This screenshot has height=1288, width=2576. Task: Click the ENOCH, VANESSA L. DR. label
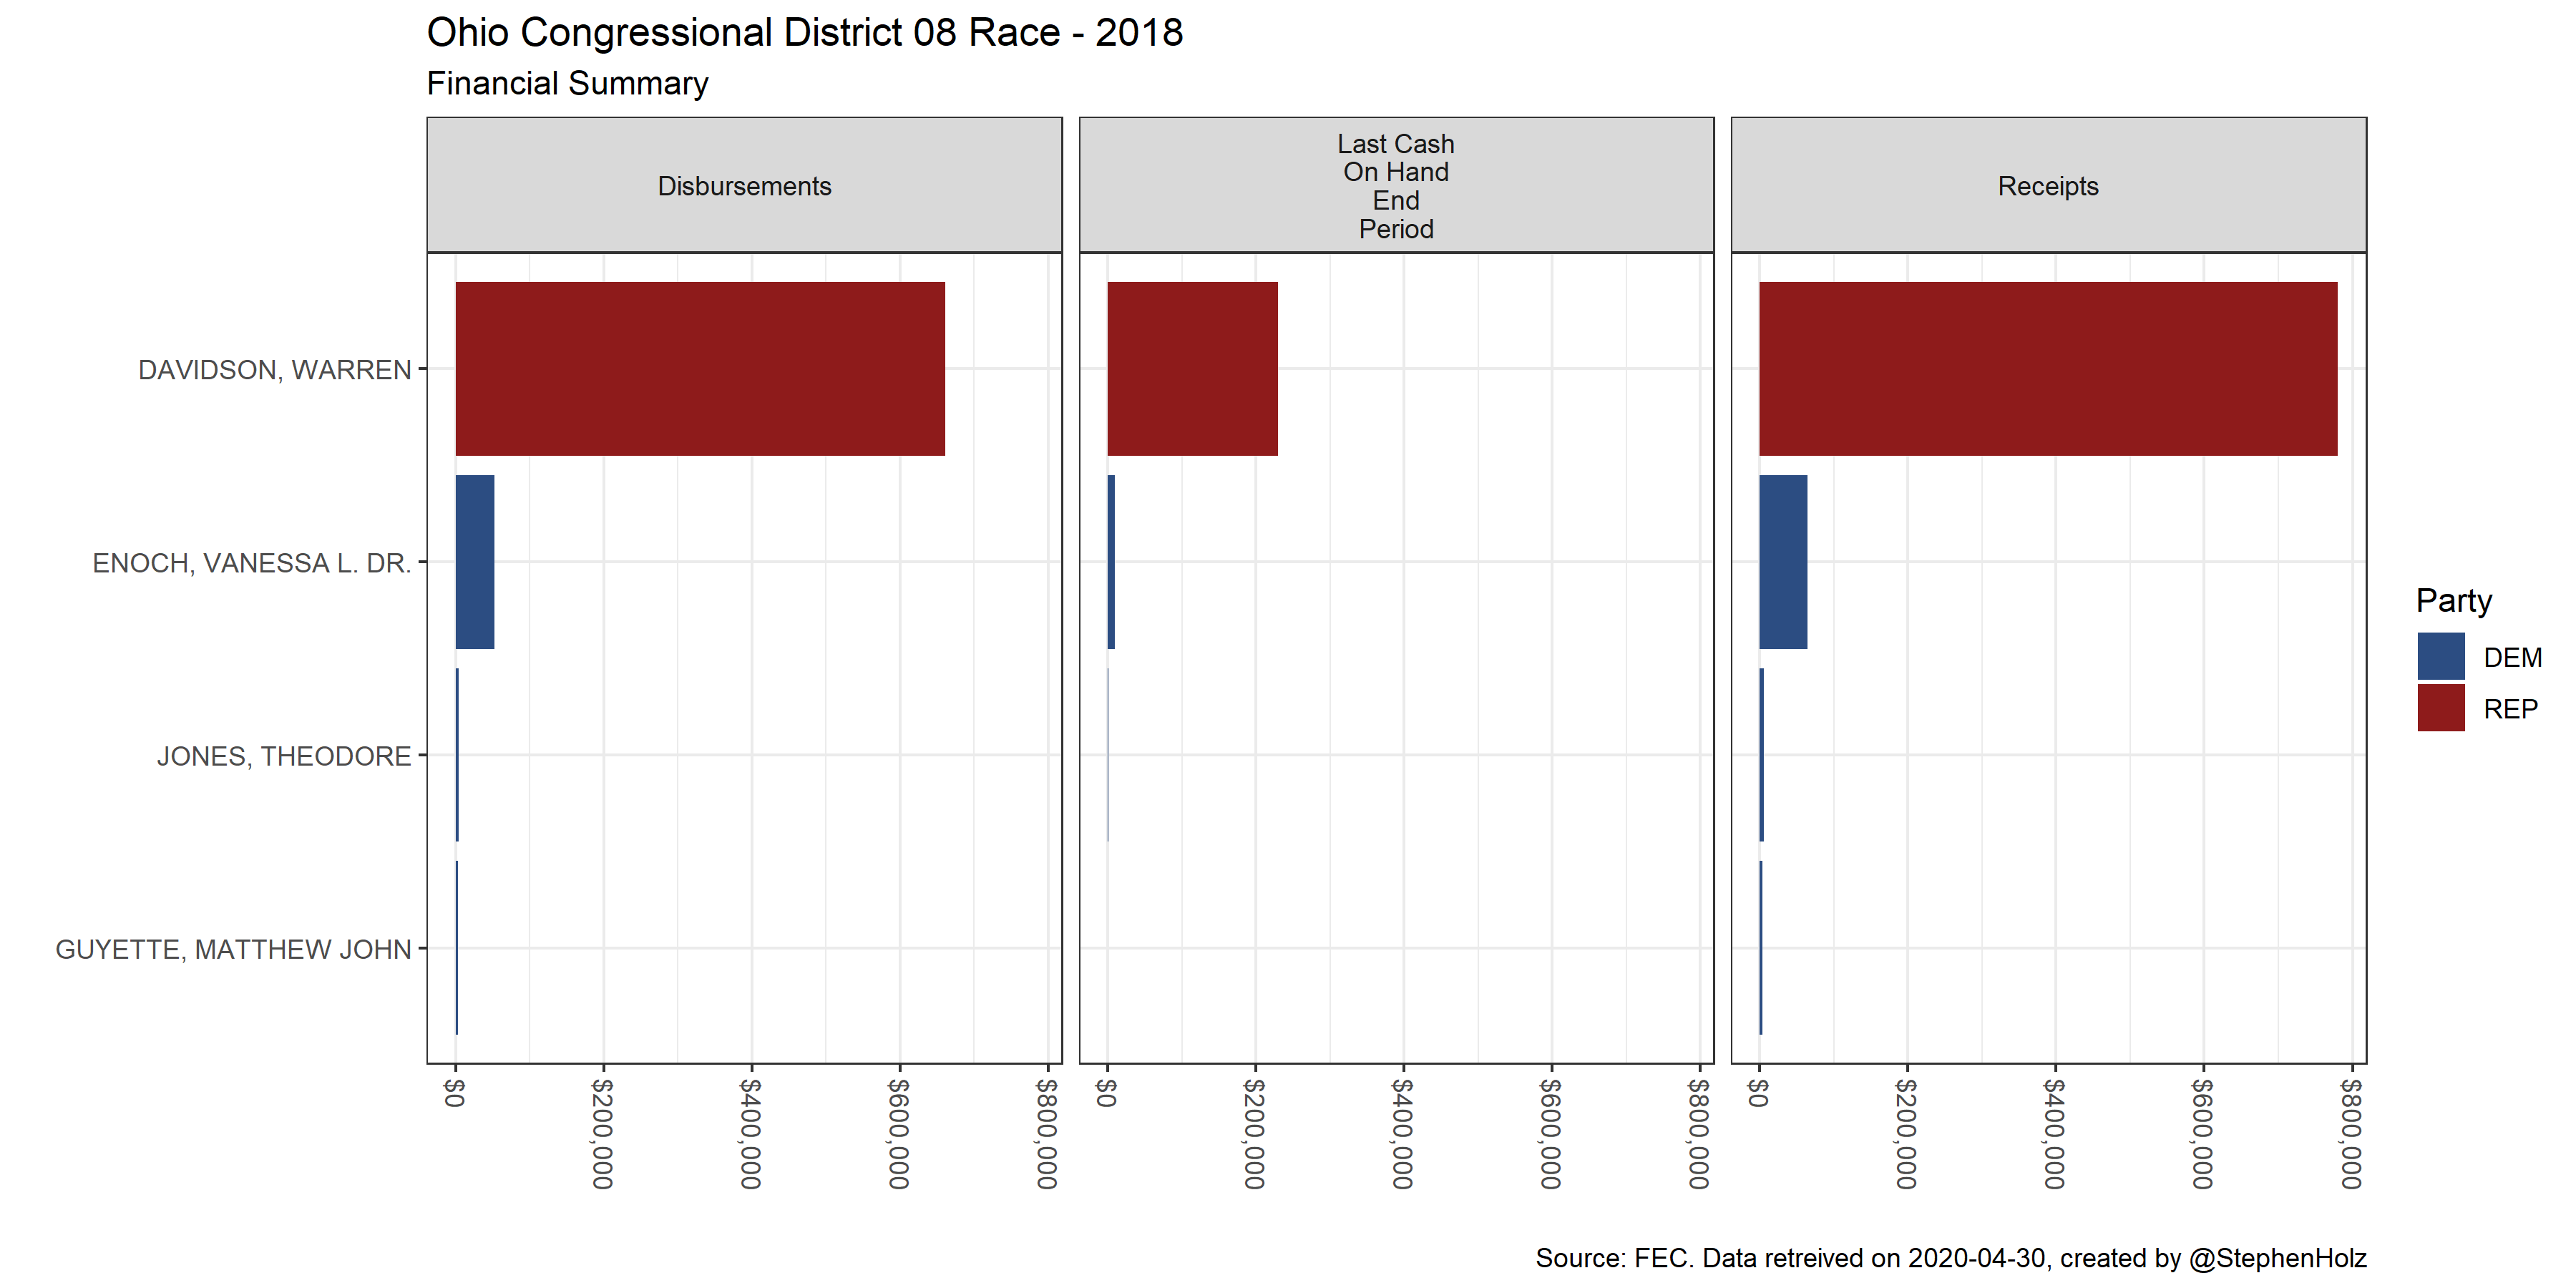coord(252,563)
